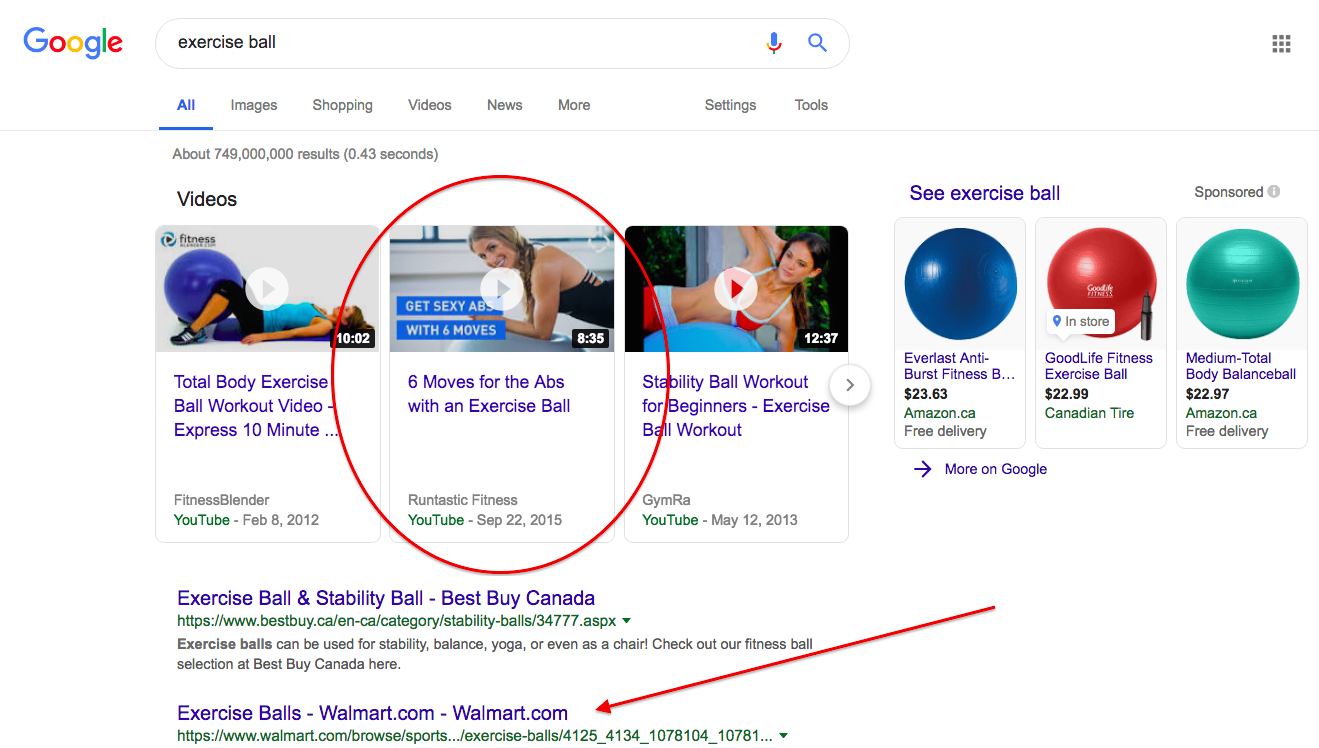Image resolution: width=1319 pixels, height=748 pixels.
Task: Open the Everlast Anti-Burst Fitness Ball listing
Action: click(x=960, y=366)
